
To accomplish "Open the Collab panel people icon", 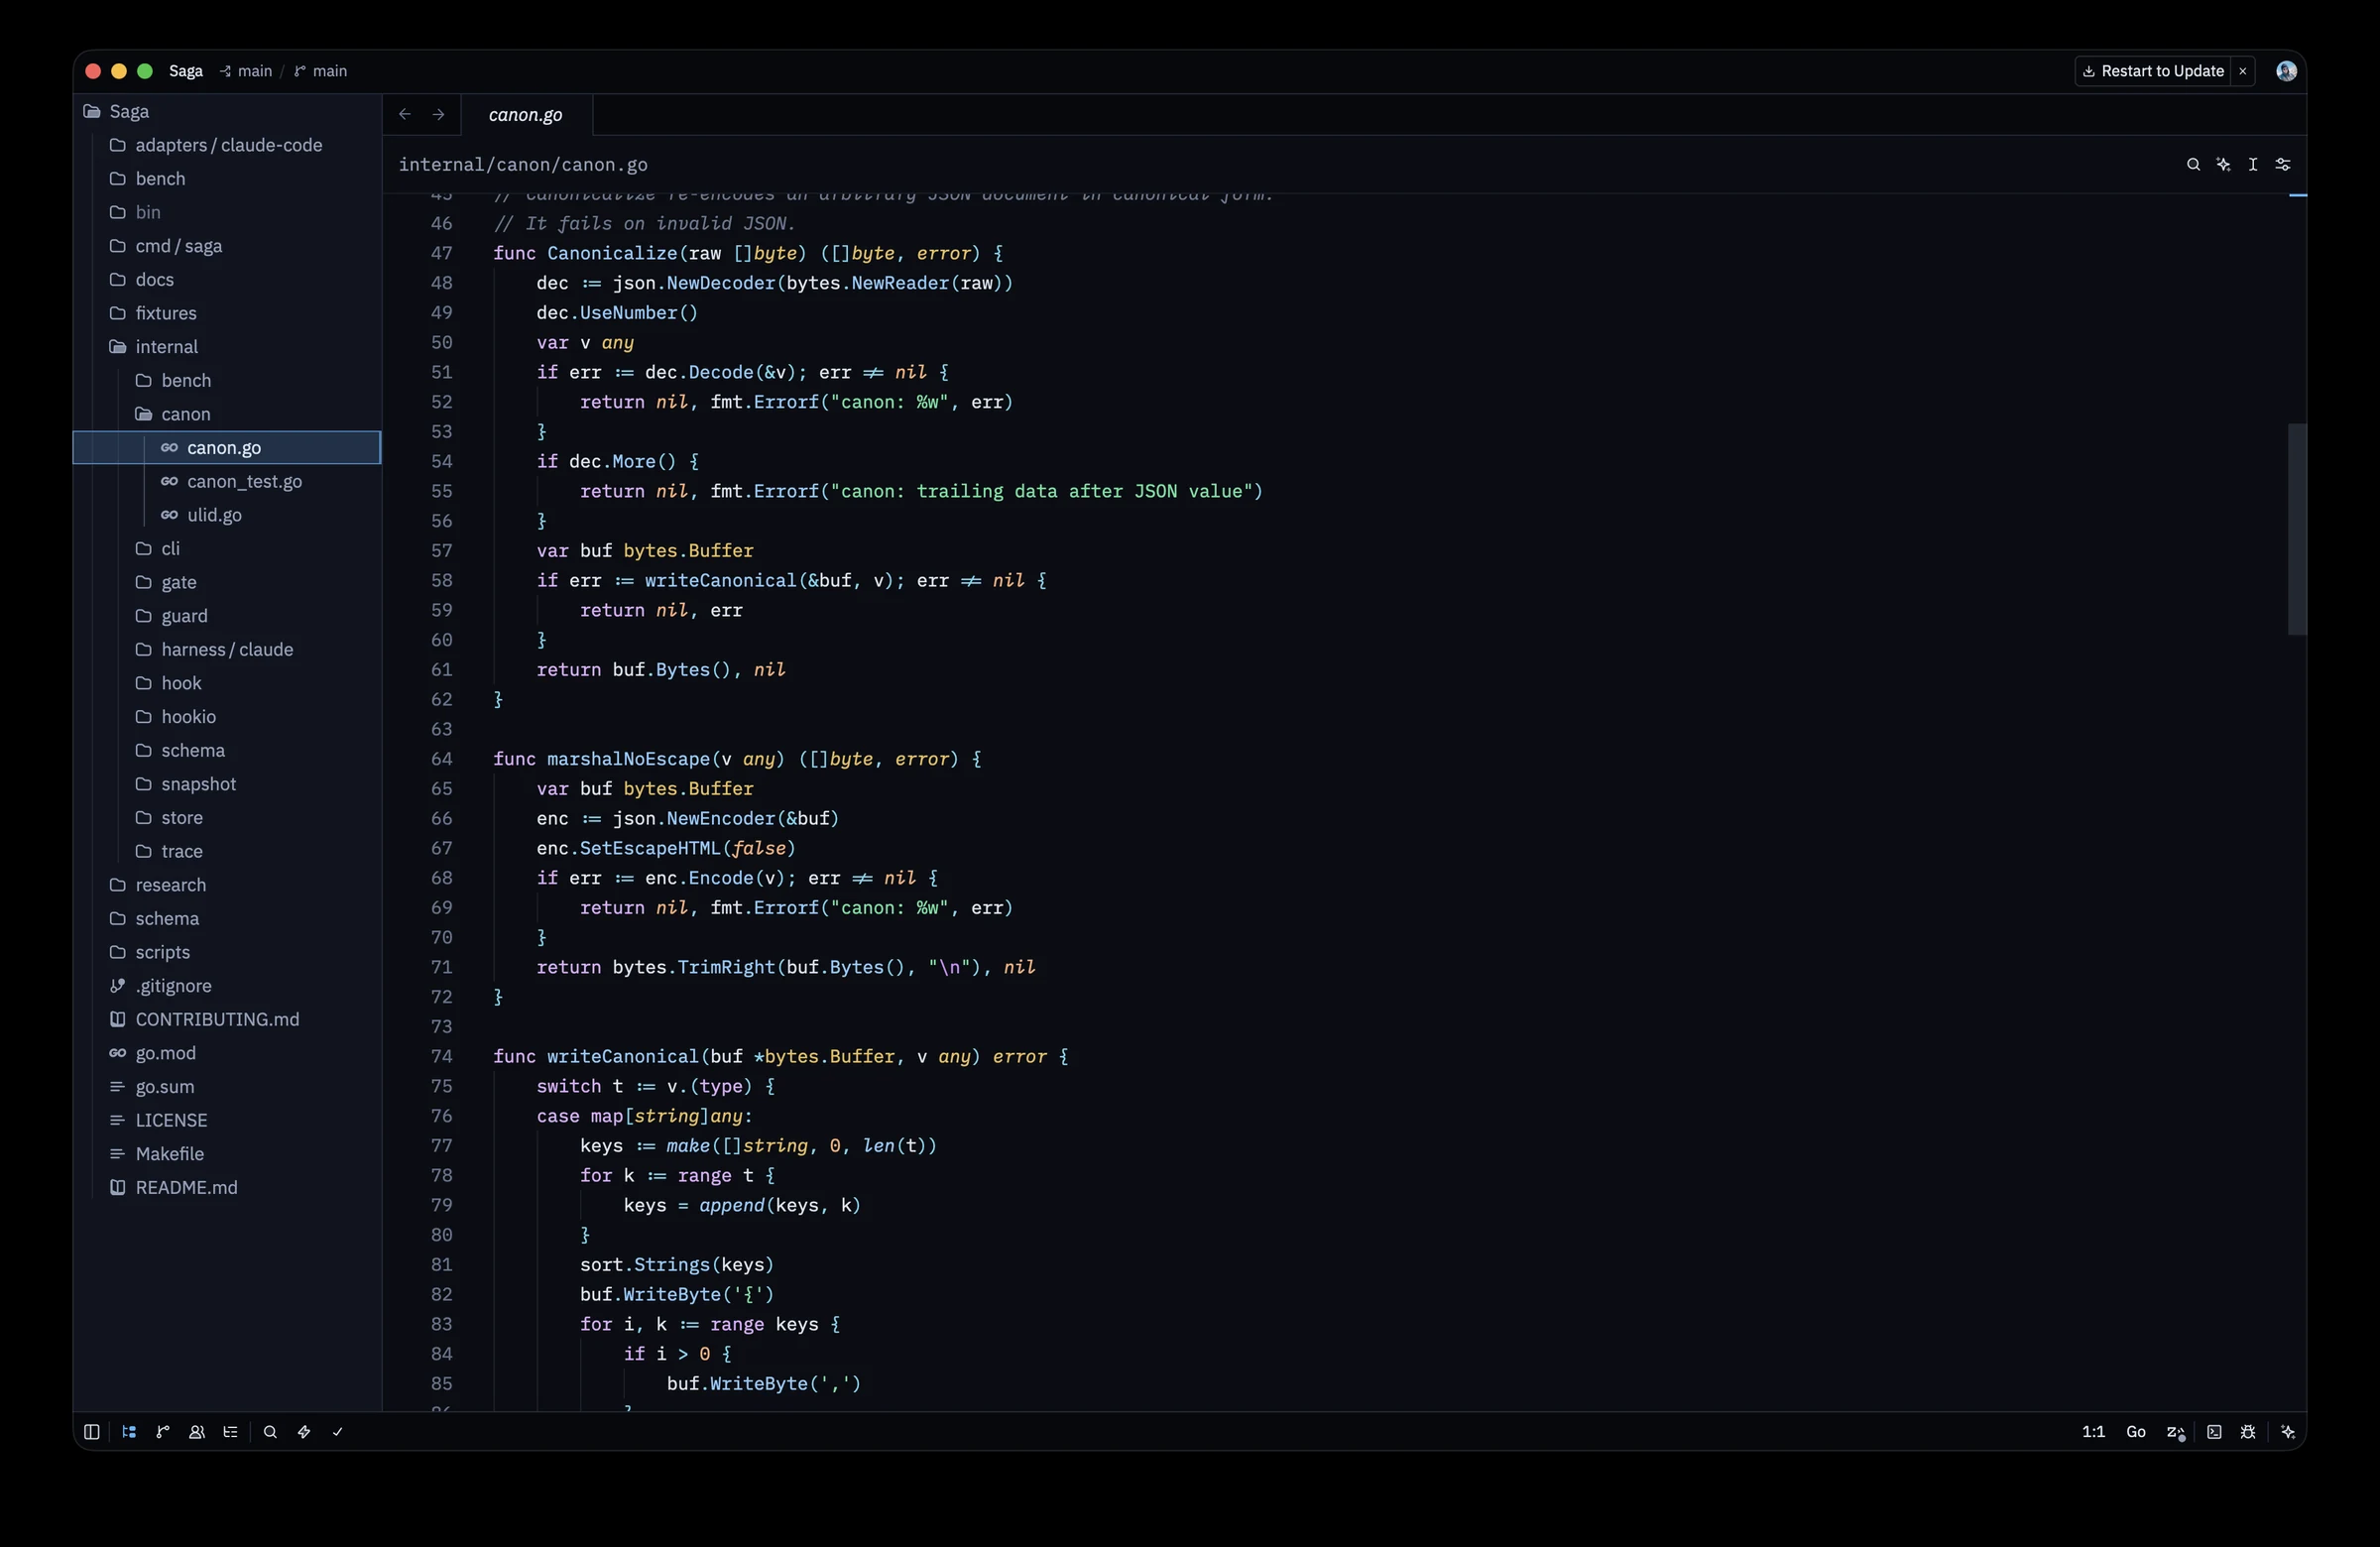I will pos(197,1432).
